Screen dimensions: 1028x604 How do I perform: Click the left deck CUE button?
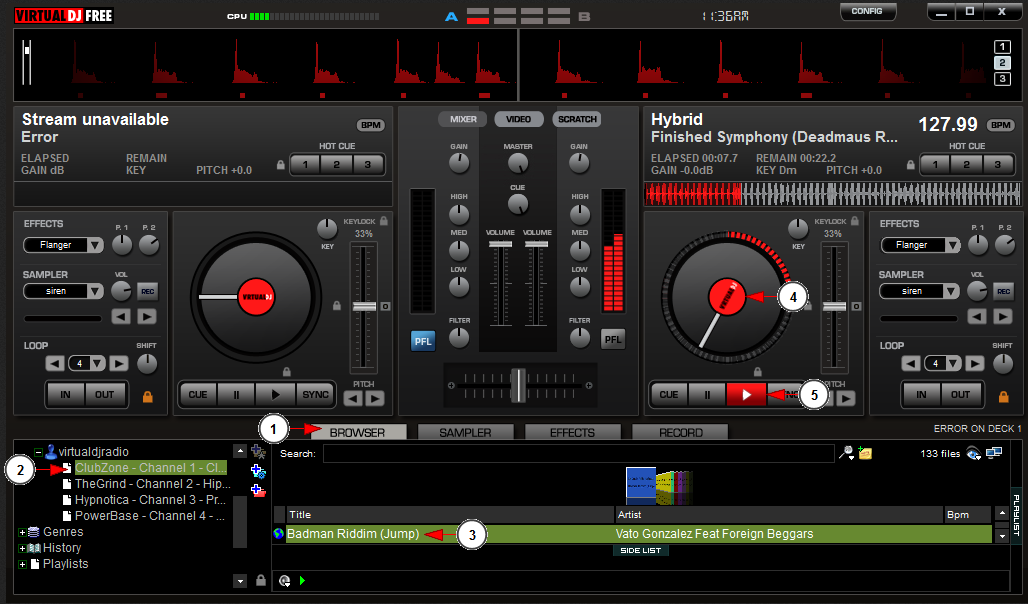pyautogui.click(x=198, y=395)
